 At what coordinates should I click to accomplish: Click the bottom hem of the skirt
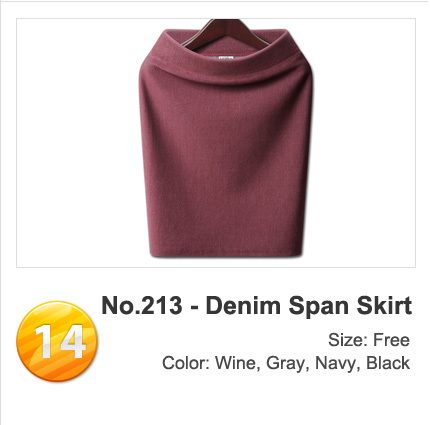click(x=226, y=252)
